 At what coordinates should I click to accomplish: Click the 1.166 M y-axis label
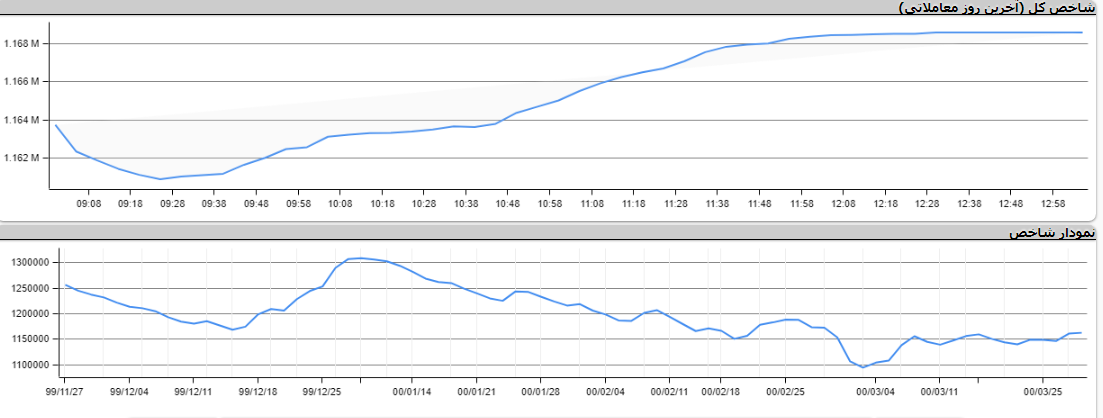(22, 82)
